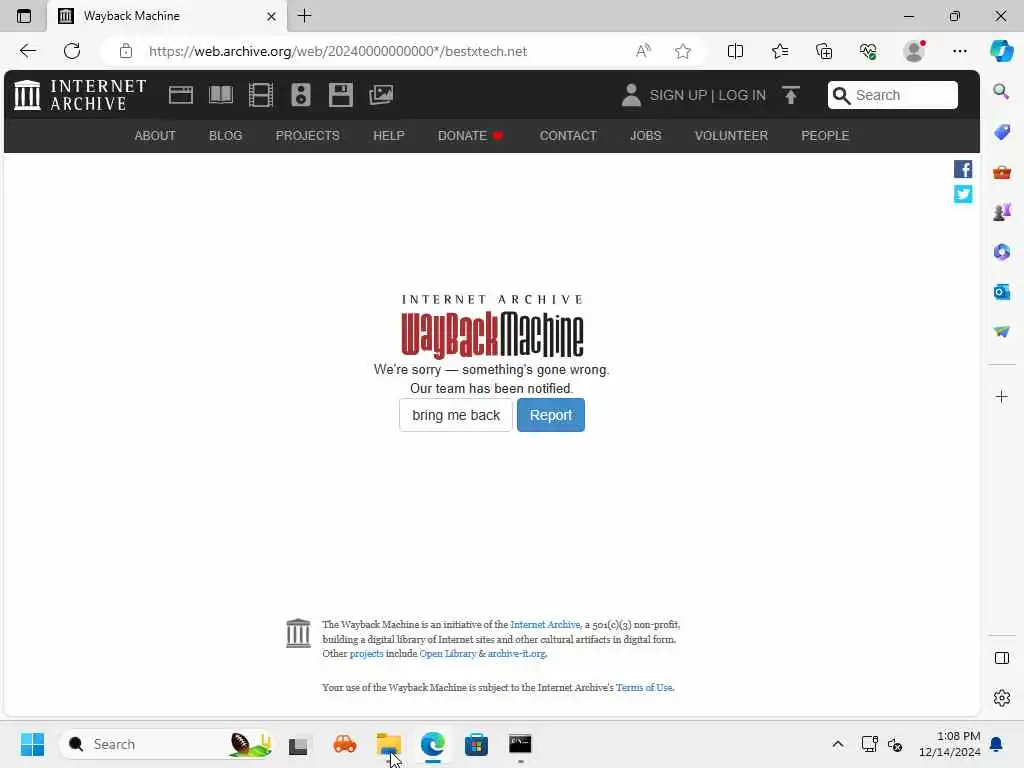The width and height of the screenshot is (1024, 768).
Task: Click the user avatar icon
Action: point(631,95)
